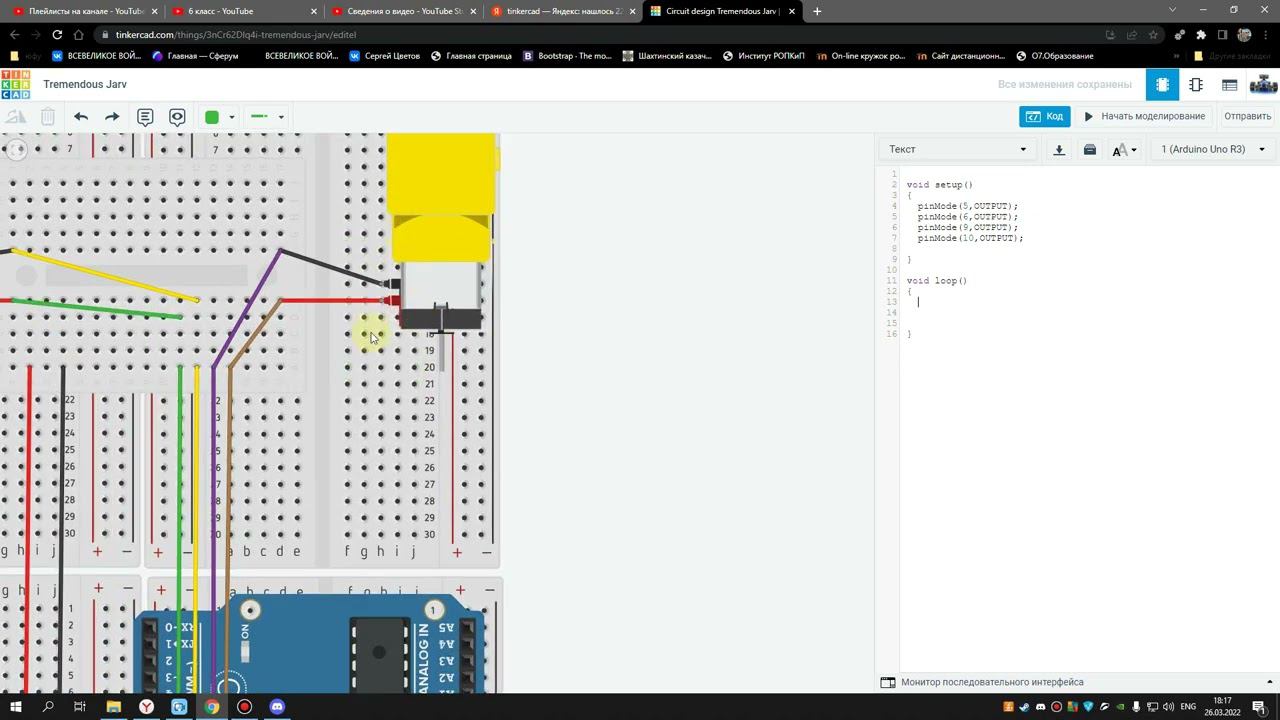Image resolution: width=1280 pixels, height=720 pixels.
Task: Switch to schematic view icon
Action: (x=1196, y=85)
